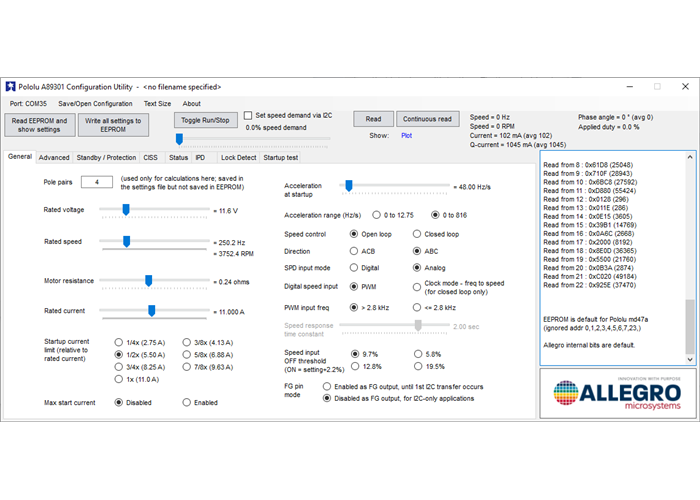The height and width of the screenshot is (500, 700).
Task: Switch to the Standby / Protection tab
Action: point(106,158)
